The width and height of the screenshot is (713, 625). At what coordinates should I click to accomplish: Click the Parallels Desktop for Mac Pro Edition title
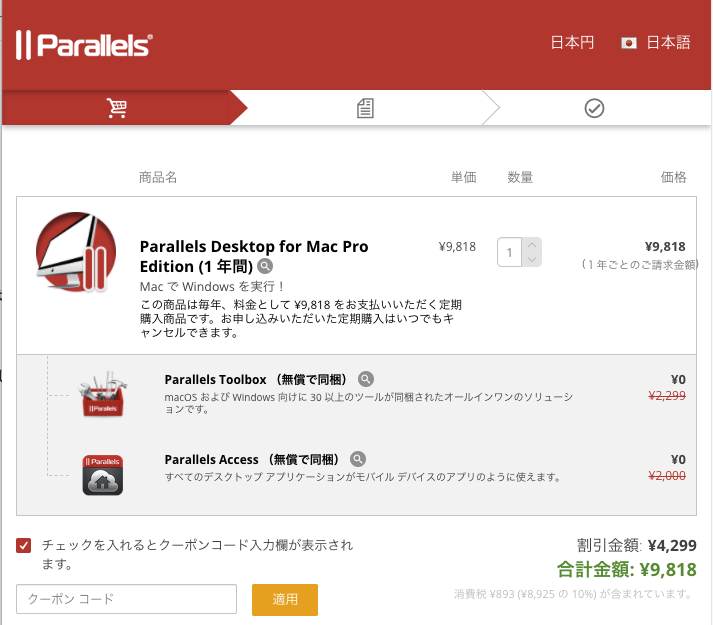254,256
